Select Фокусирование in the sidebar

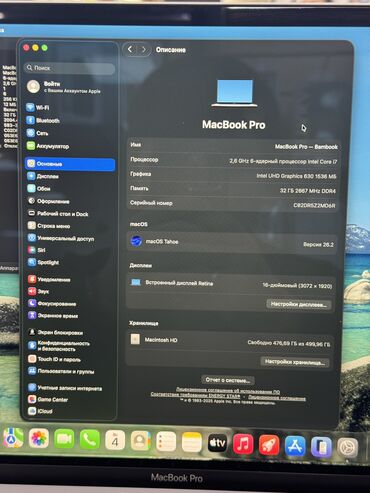[x=52, y=304]
